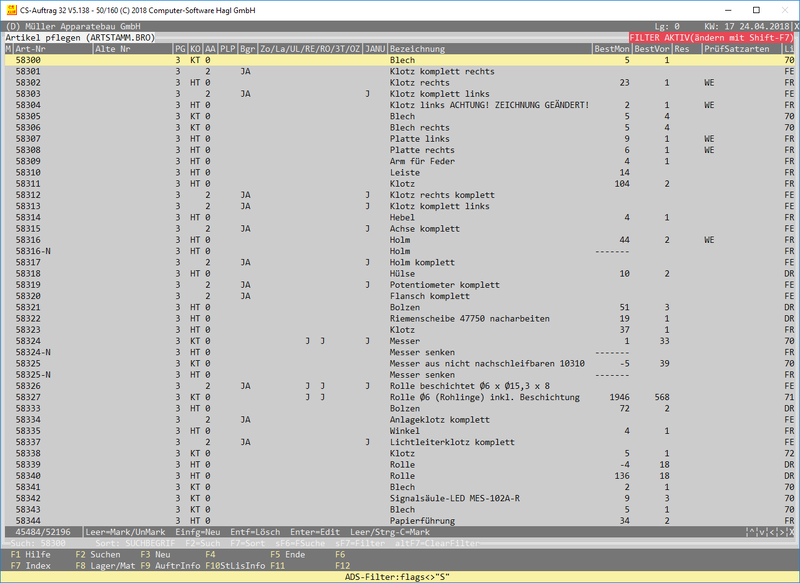The width and height of the screenshot is (800, 583).
Task: Click the red FILTER AKTIV indicator
Action: coord(699,37)
